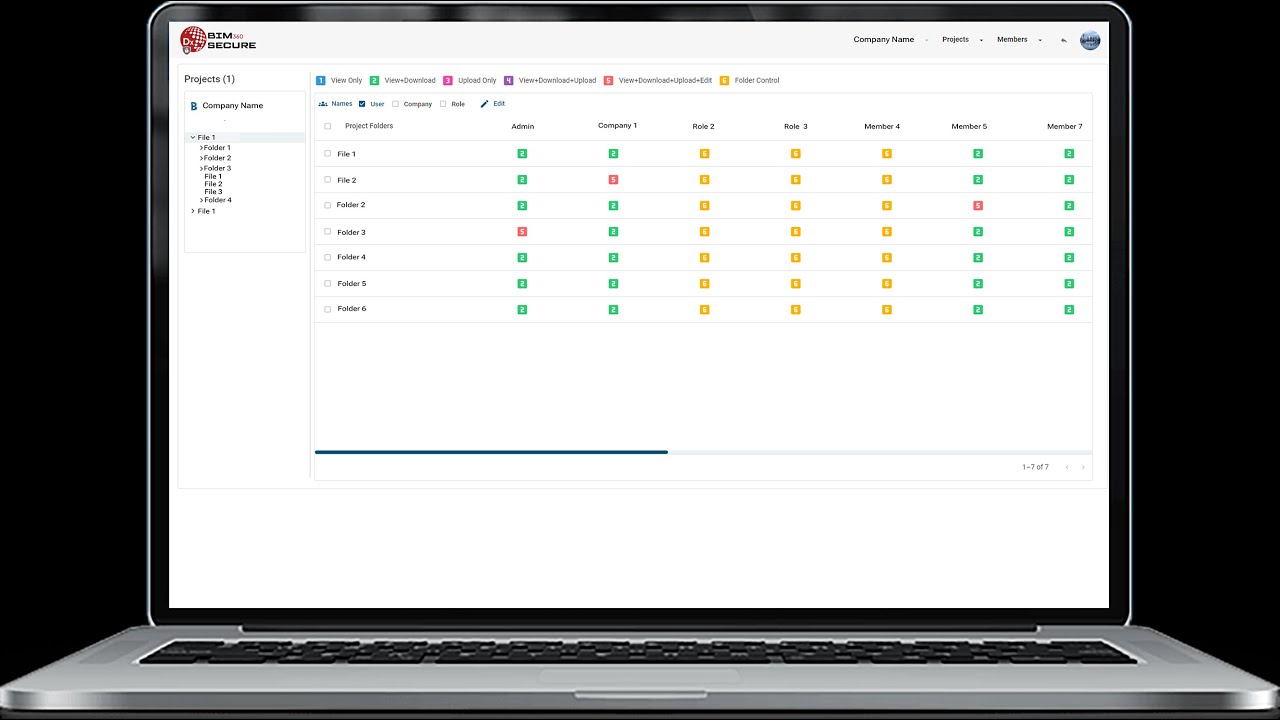This screenshot has width=1280, height=720.
Task: Go to previous table page arrow
Action: [x=1067, y=467]
